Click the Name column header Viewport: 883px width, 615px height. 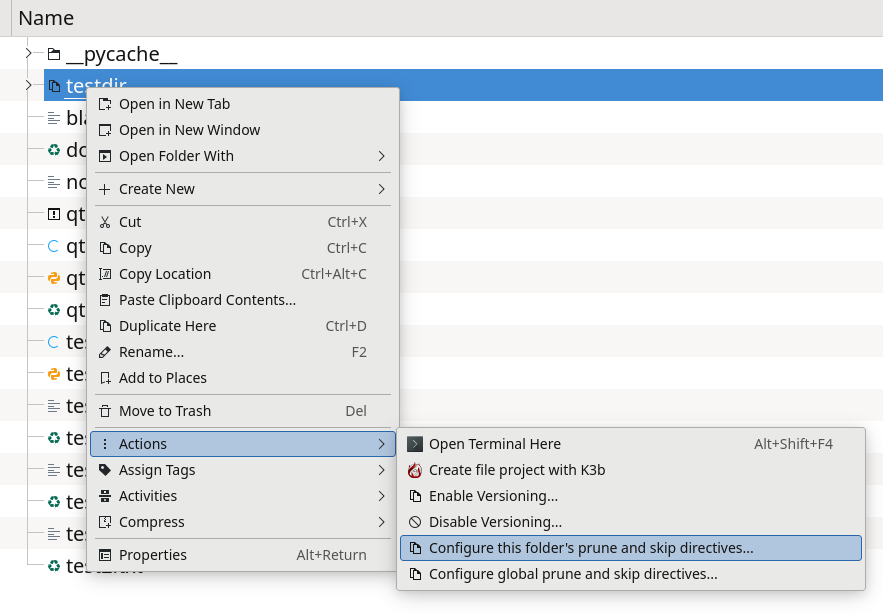(447, 18)
